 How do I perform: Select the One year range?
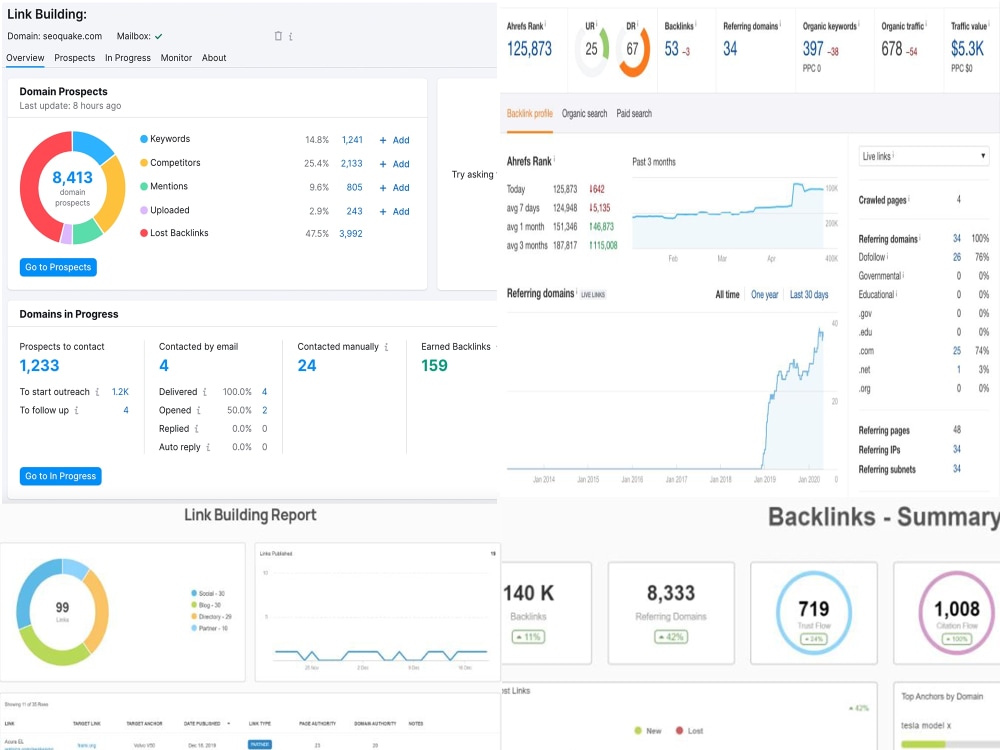pos(765,295)
